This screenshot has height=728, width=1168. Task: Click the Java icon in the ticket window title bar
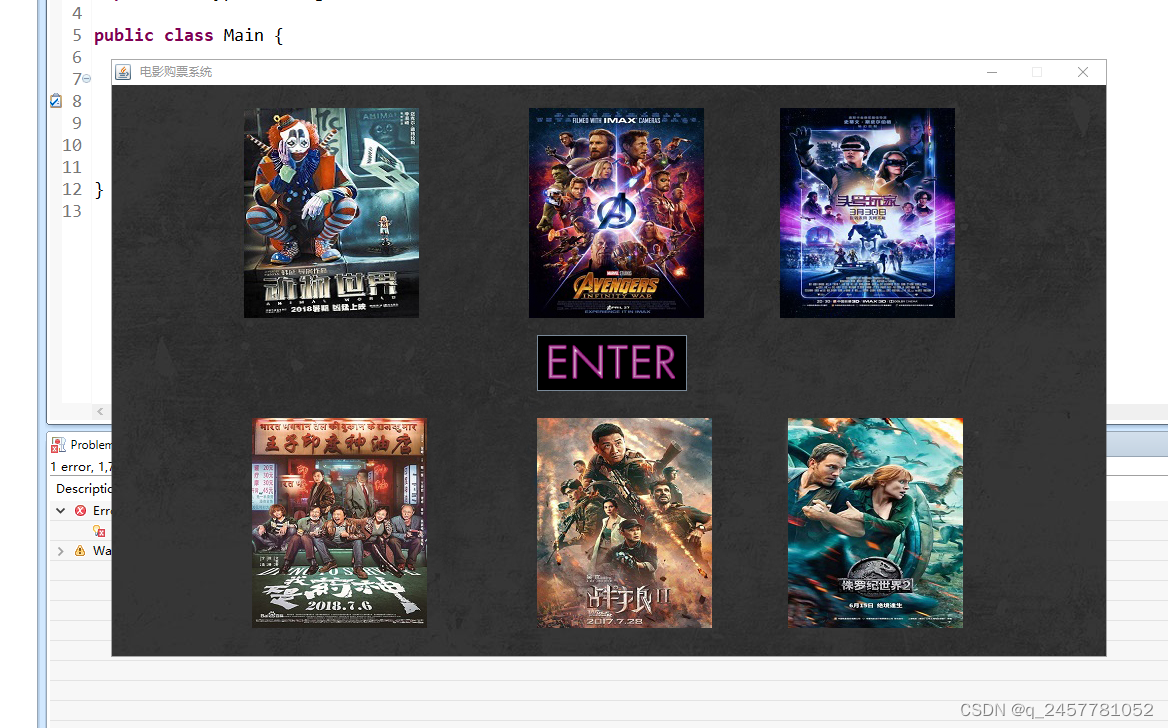click(x=123, y=72)
